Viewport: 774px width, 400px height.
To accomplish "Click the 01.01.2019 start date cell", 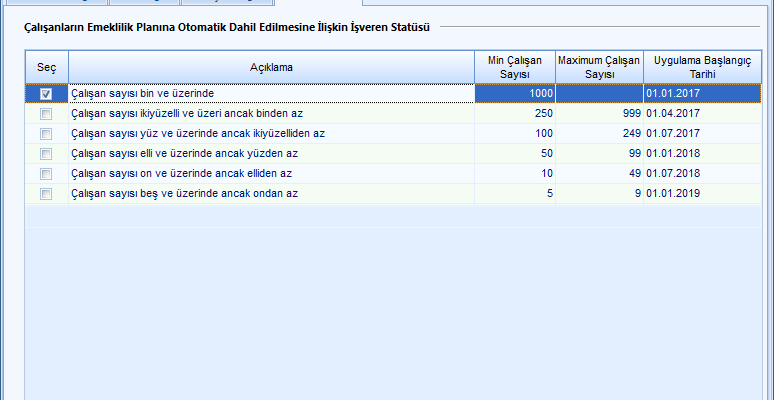I will 701,194.
